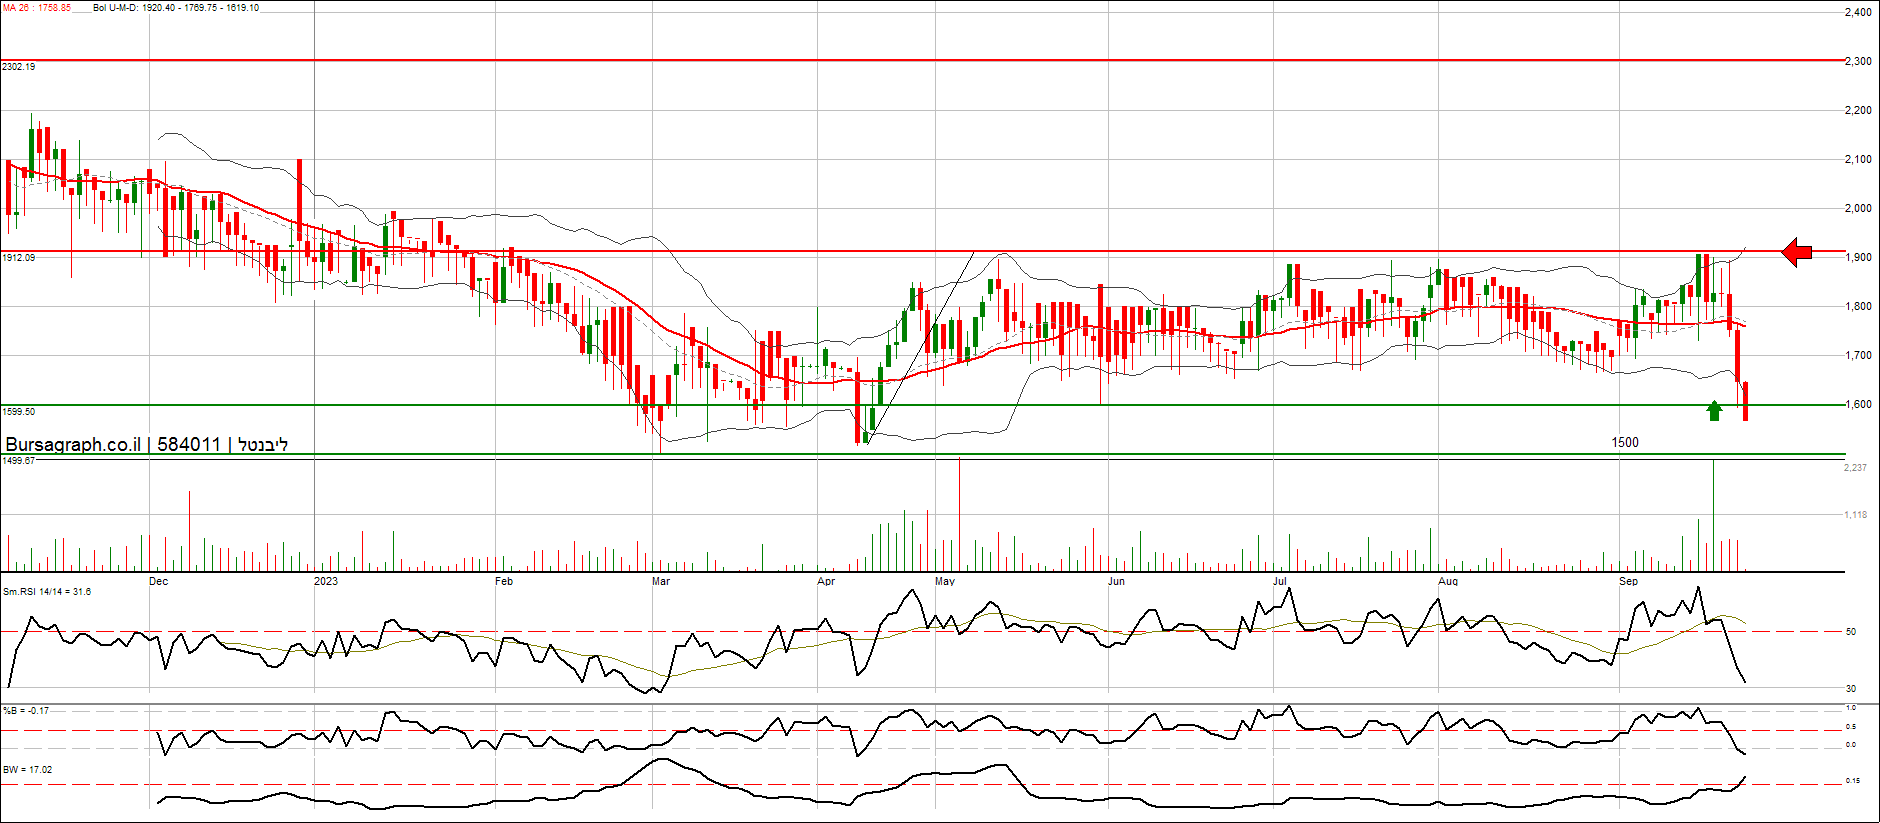Image resolution: width=1880 pixels, height=823 pixels.
Task: Click the Bol U-M-D indicator label
Action: (x=176, y=8)
